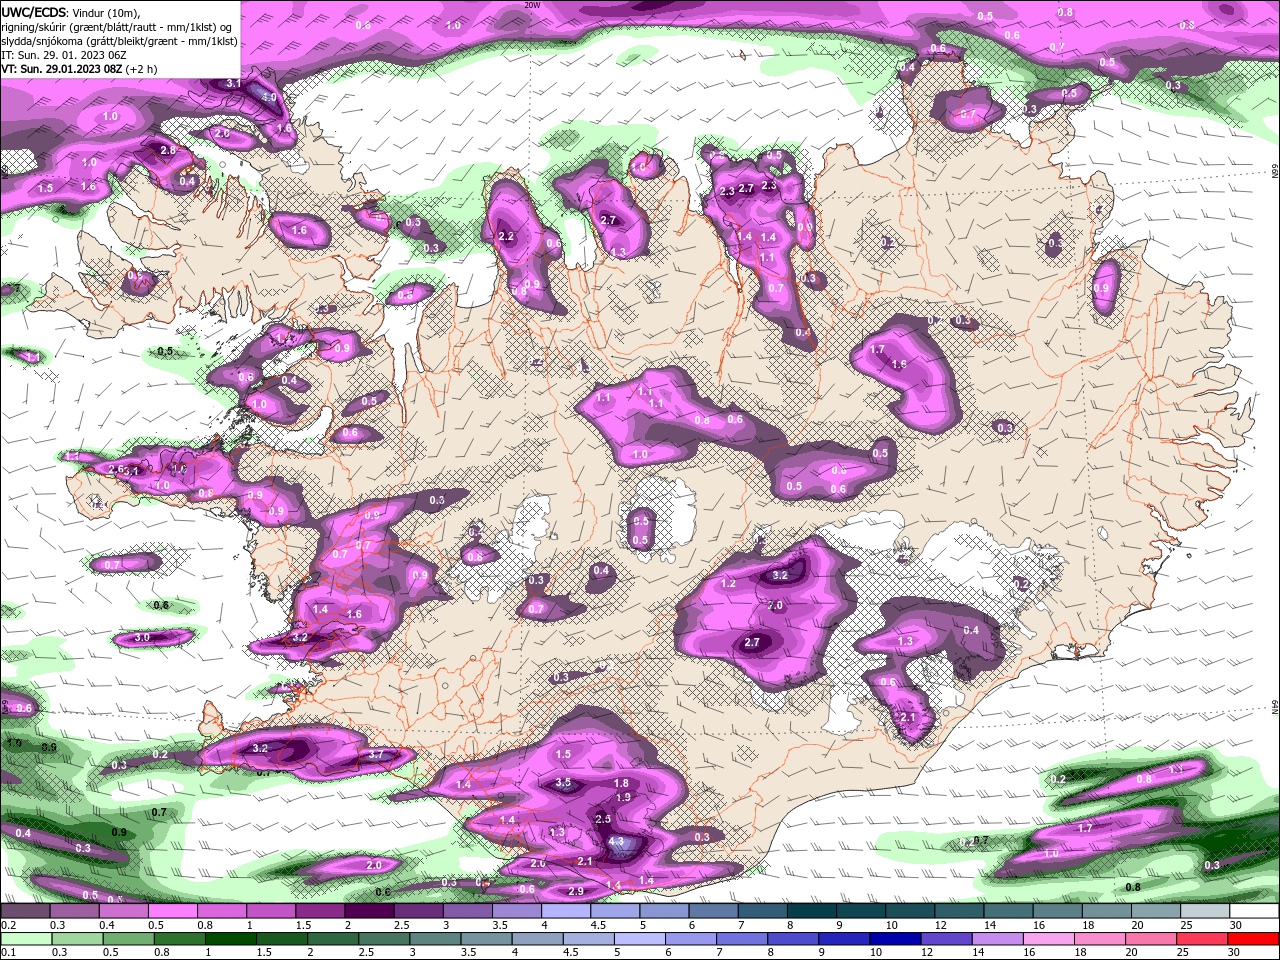
Task: Select the pale green 0.1 swatch in lower legend
Action: [x=24, y=939]
